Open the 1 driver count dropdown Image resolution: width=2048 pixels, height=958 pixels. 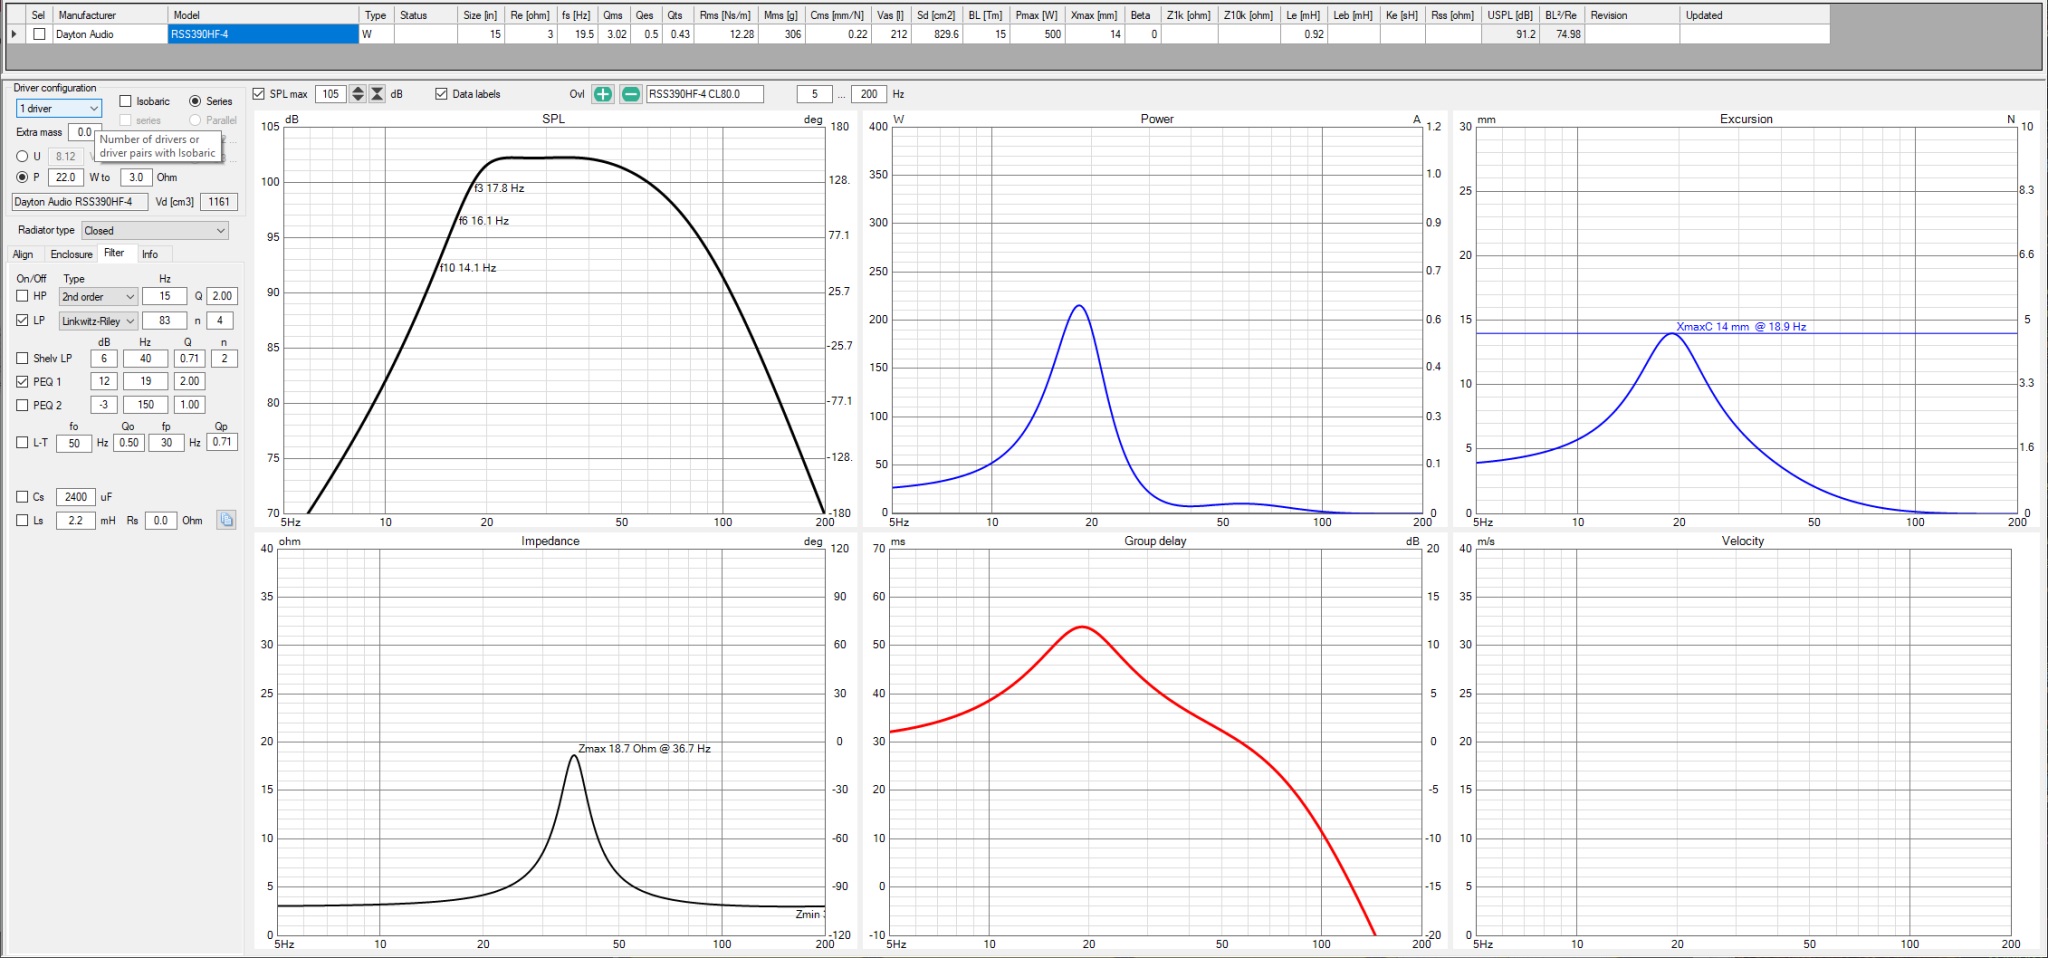tap(59, 108)
